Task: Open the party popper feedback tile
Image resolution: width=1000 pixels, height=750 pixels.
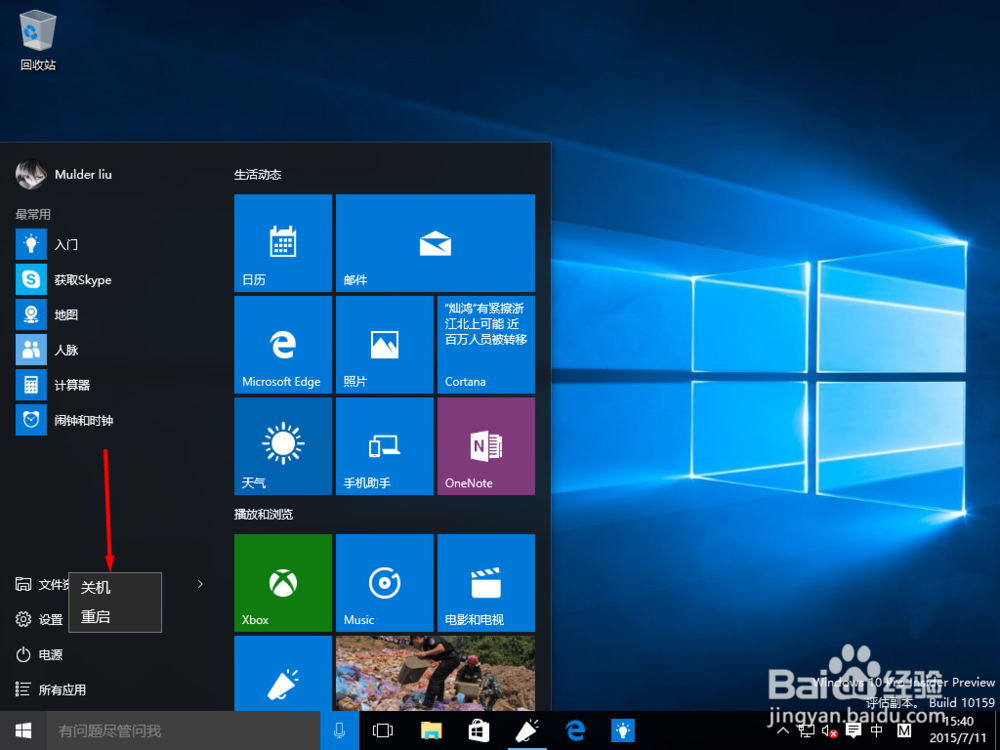Action: click(283, 673)
